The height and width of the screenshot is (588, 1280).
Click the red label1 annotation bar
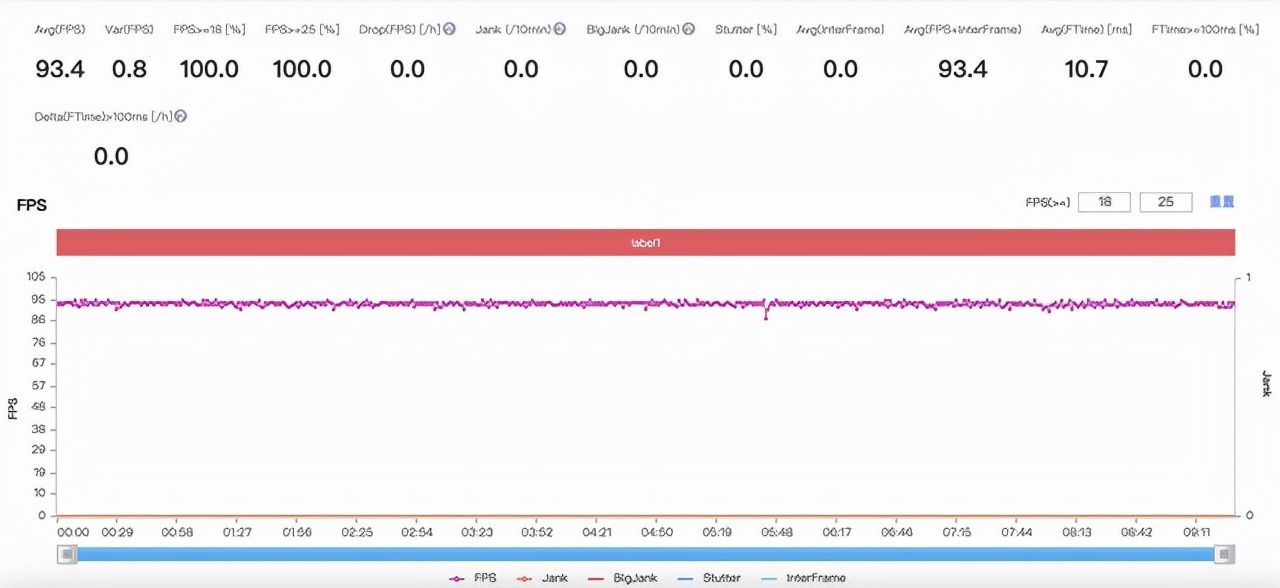[648, 242]
